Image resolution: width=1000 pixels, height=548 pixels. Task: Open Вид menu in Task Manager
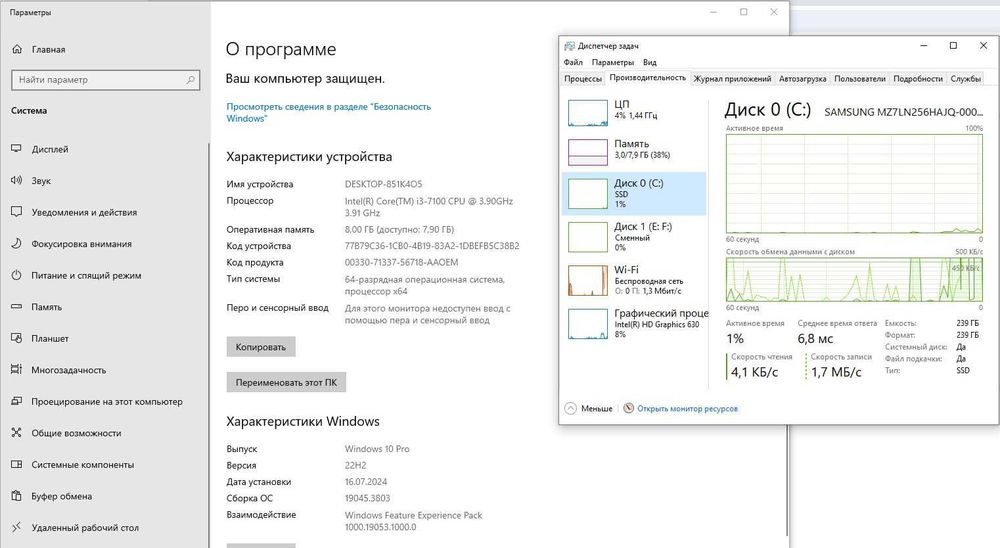[x=649, y=63]
